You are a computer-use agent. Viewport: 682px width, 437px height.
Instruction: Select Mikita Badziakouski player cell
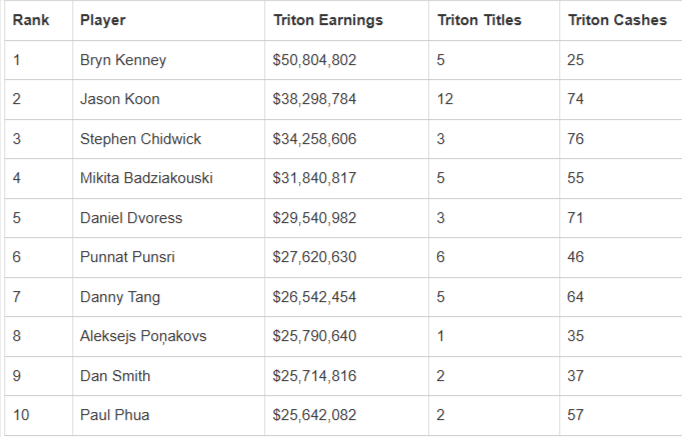click(146, 178)
